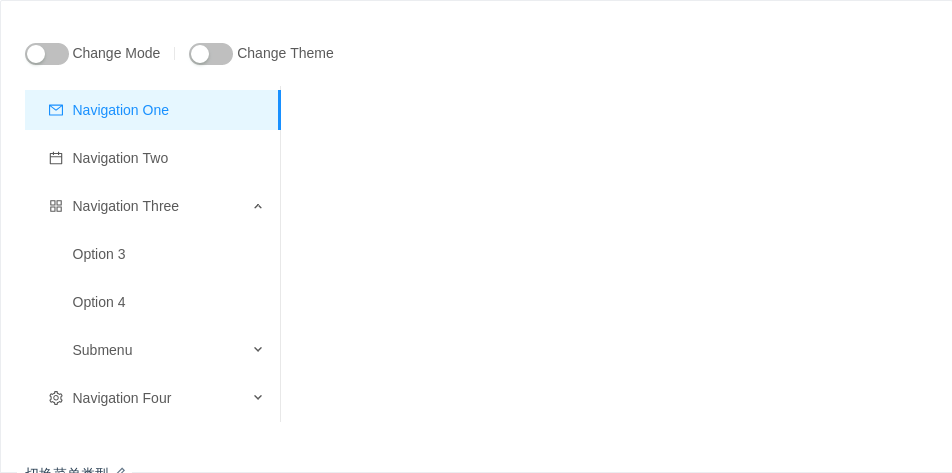Expand Navigation Four with its chevron arrow
The image size is (952, 473).
(x=258, y=397)
